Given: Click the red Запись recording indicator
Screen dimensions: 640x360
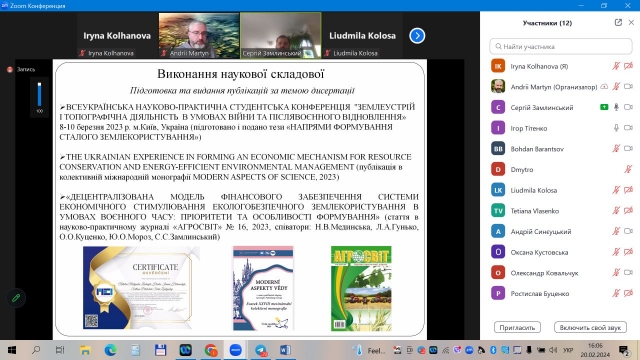Looking at the screenshot, I should [x=10, y=69].
